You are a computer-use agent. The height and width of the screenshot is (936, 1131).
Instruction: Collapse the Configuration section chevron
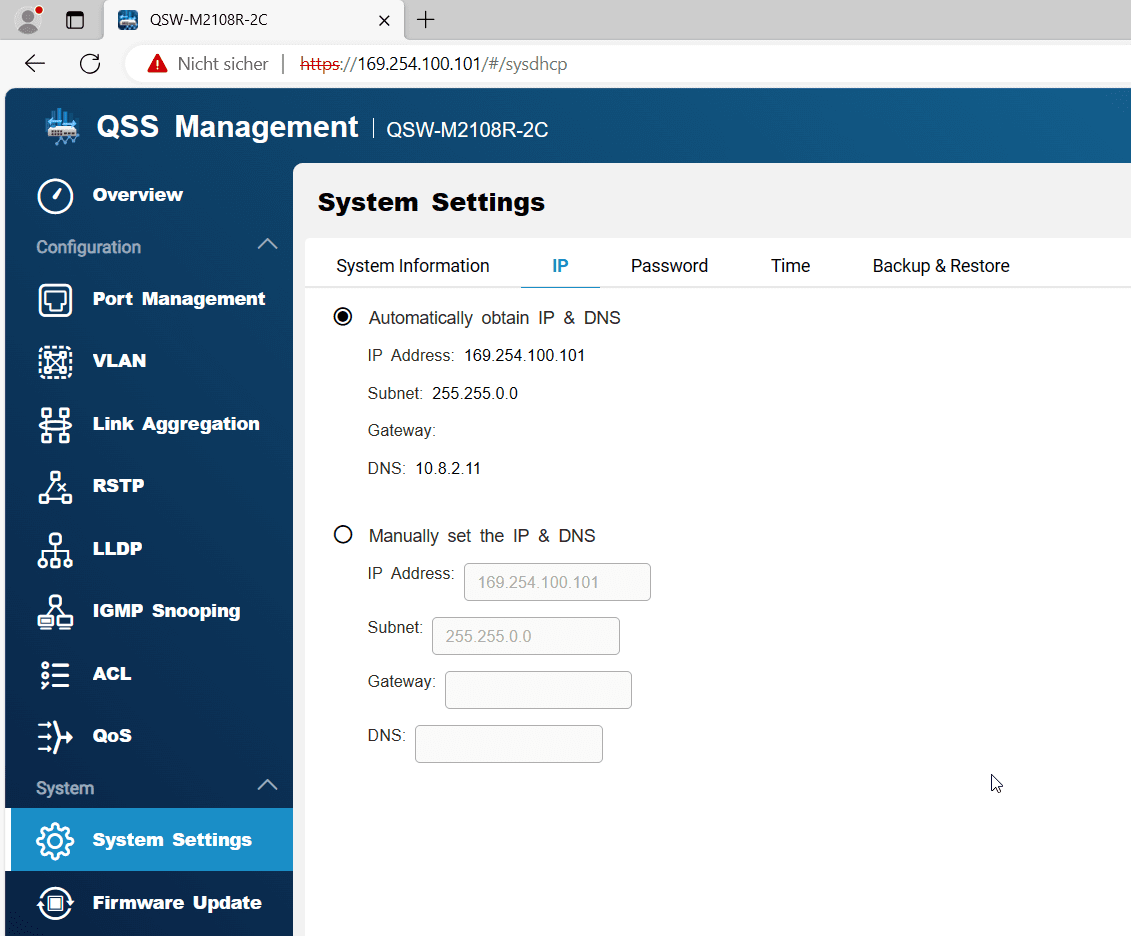pyautogui.click(x=268, y=244)
